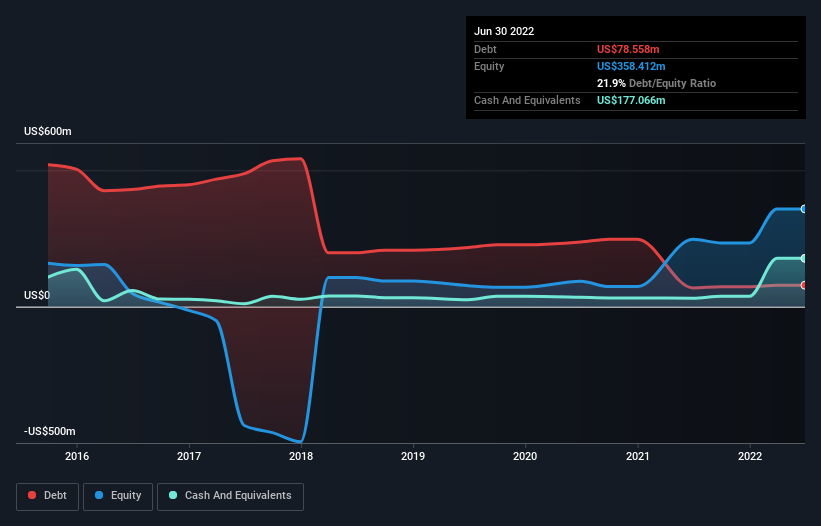Select the blue Equity endpoint marker

coord(804,209)
